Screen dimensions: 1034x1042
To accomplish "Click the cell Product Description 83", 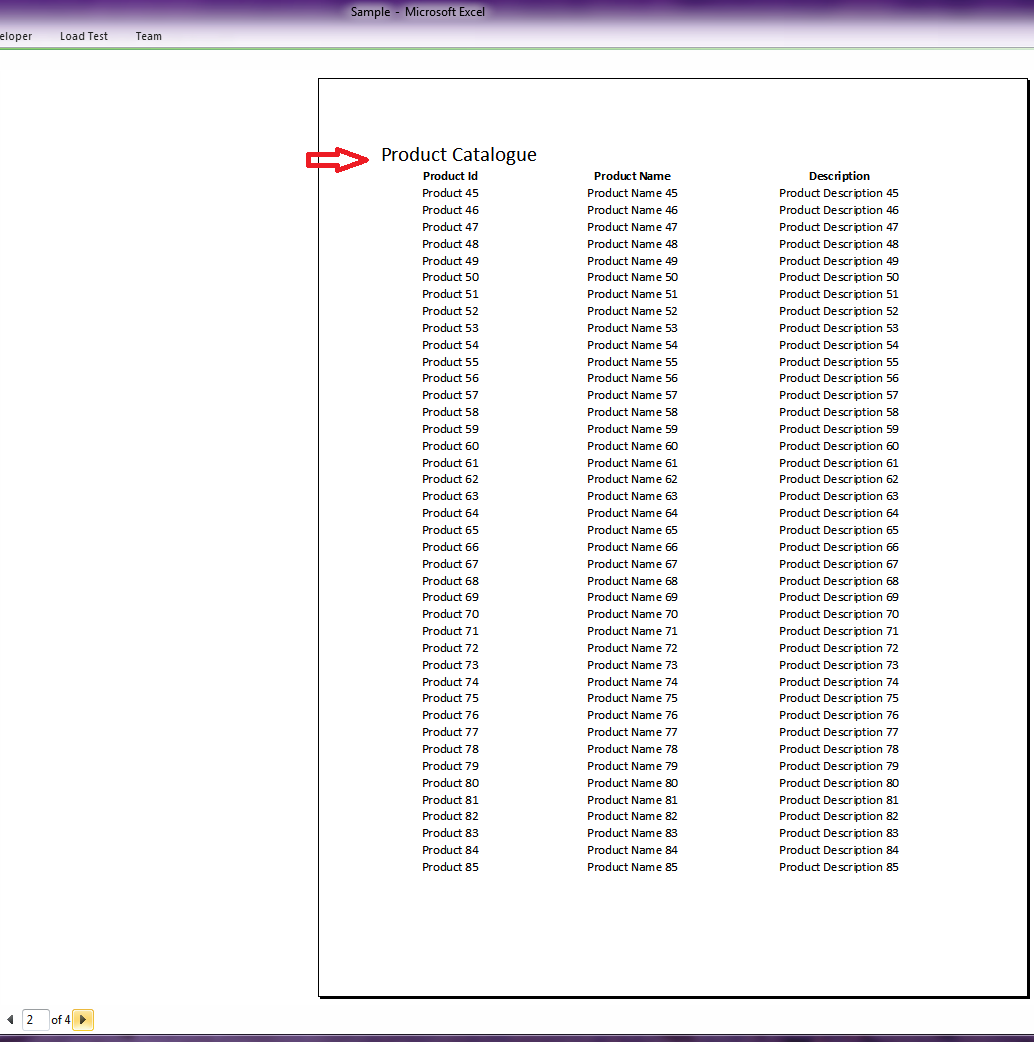I will 839,833.
